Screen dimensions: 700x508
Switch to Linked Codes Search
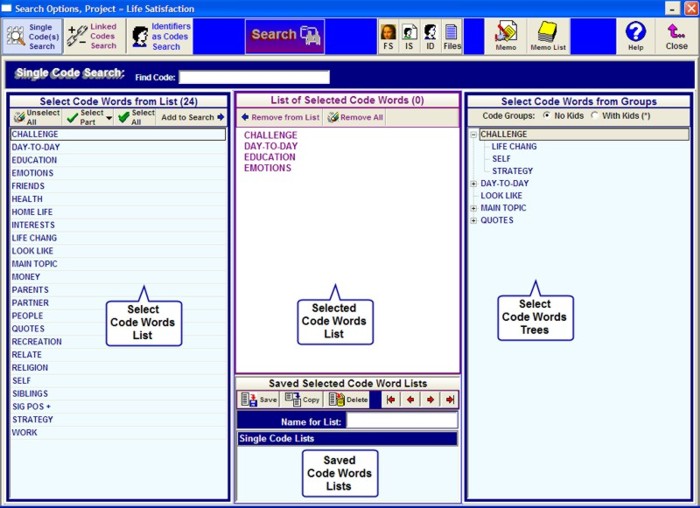(x=93, y=36)
